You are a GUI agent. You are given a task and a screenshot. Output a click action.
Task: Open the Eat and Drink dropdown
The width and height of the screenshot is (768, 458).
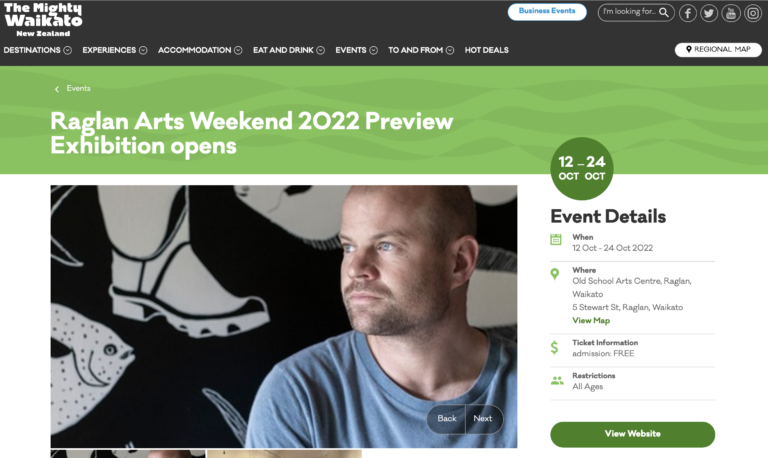tap(288, 50)
